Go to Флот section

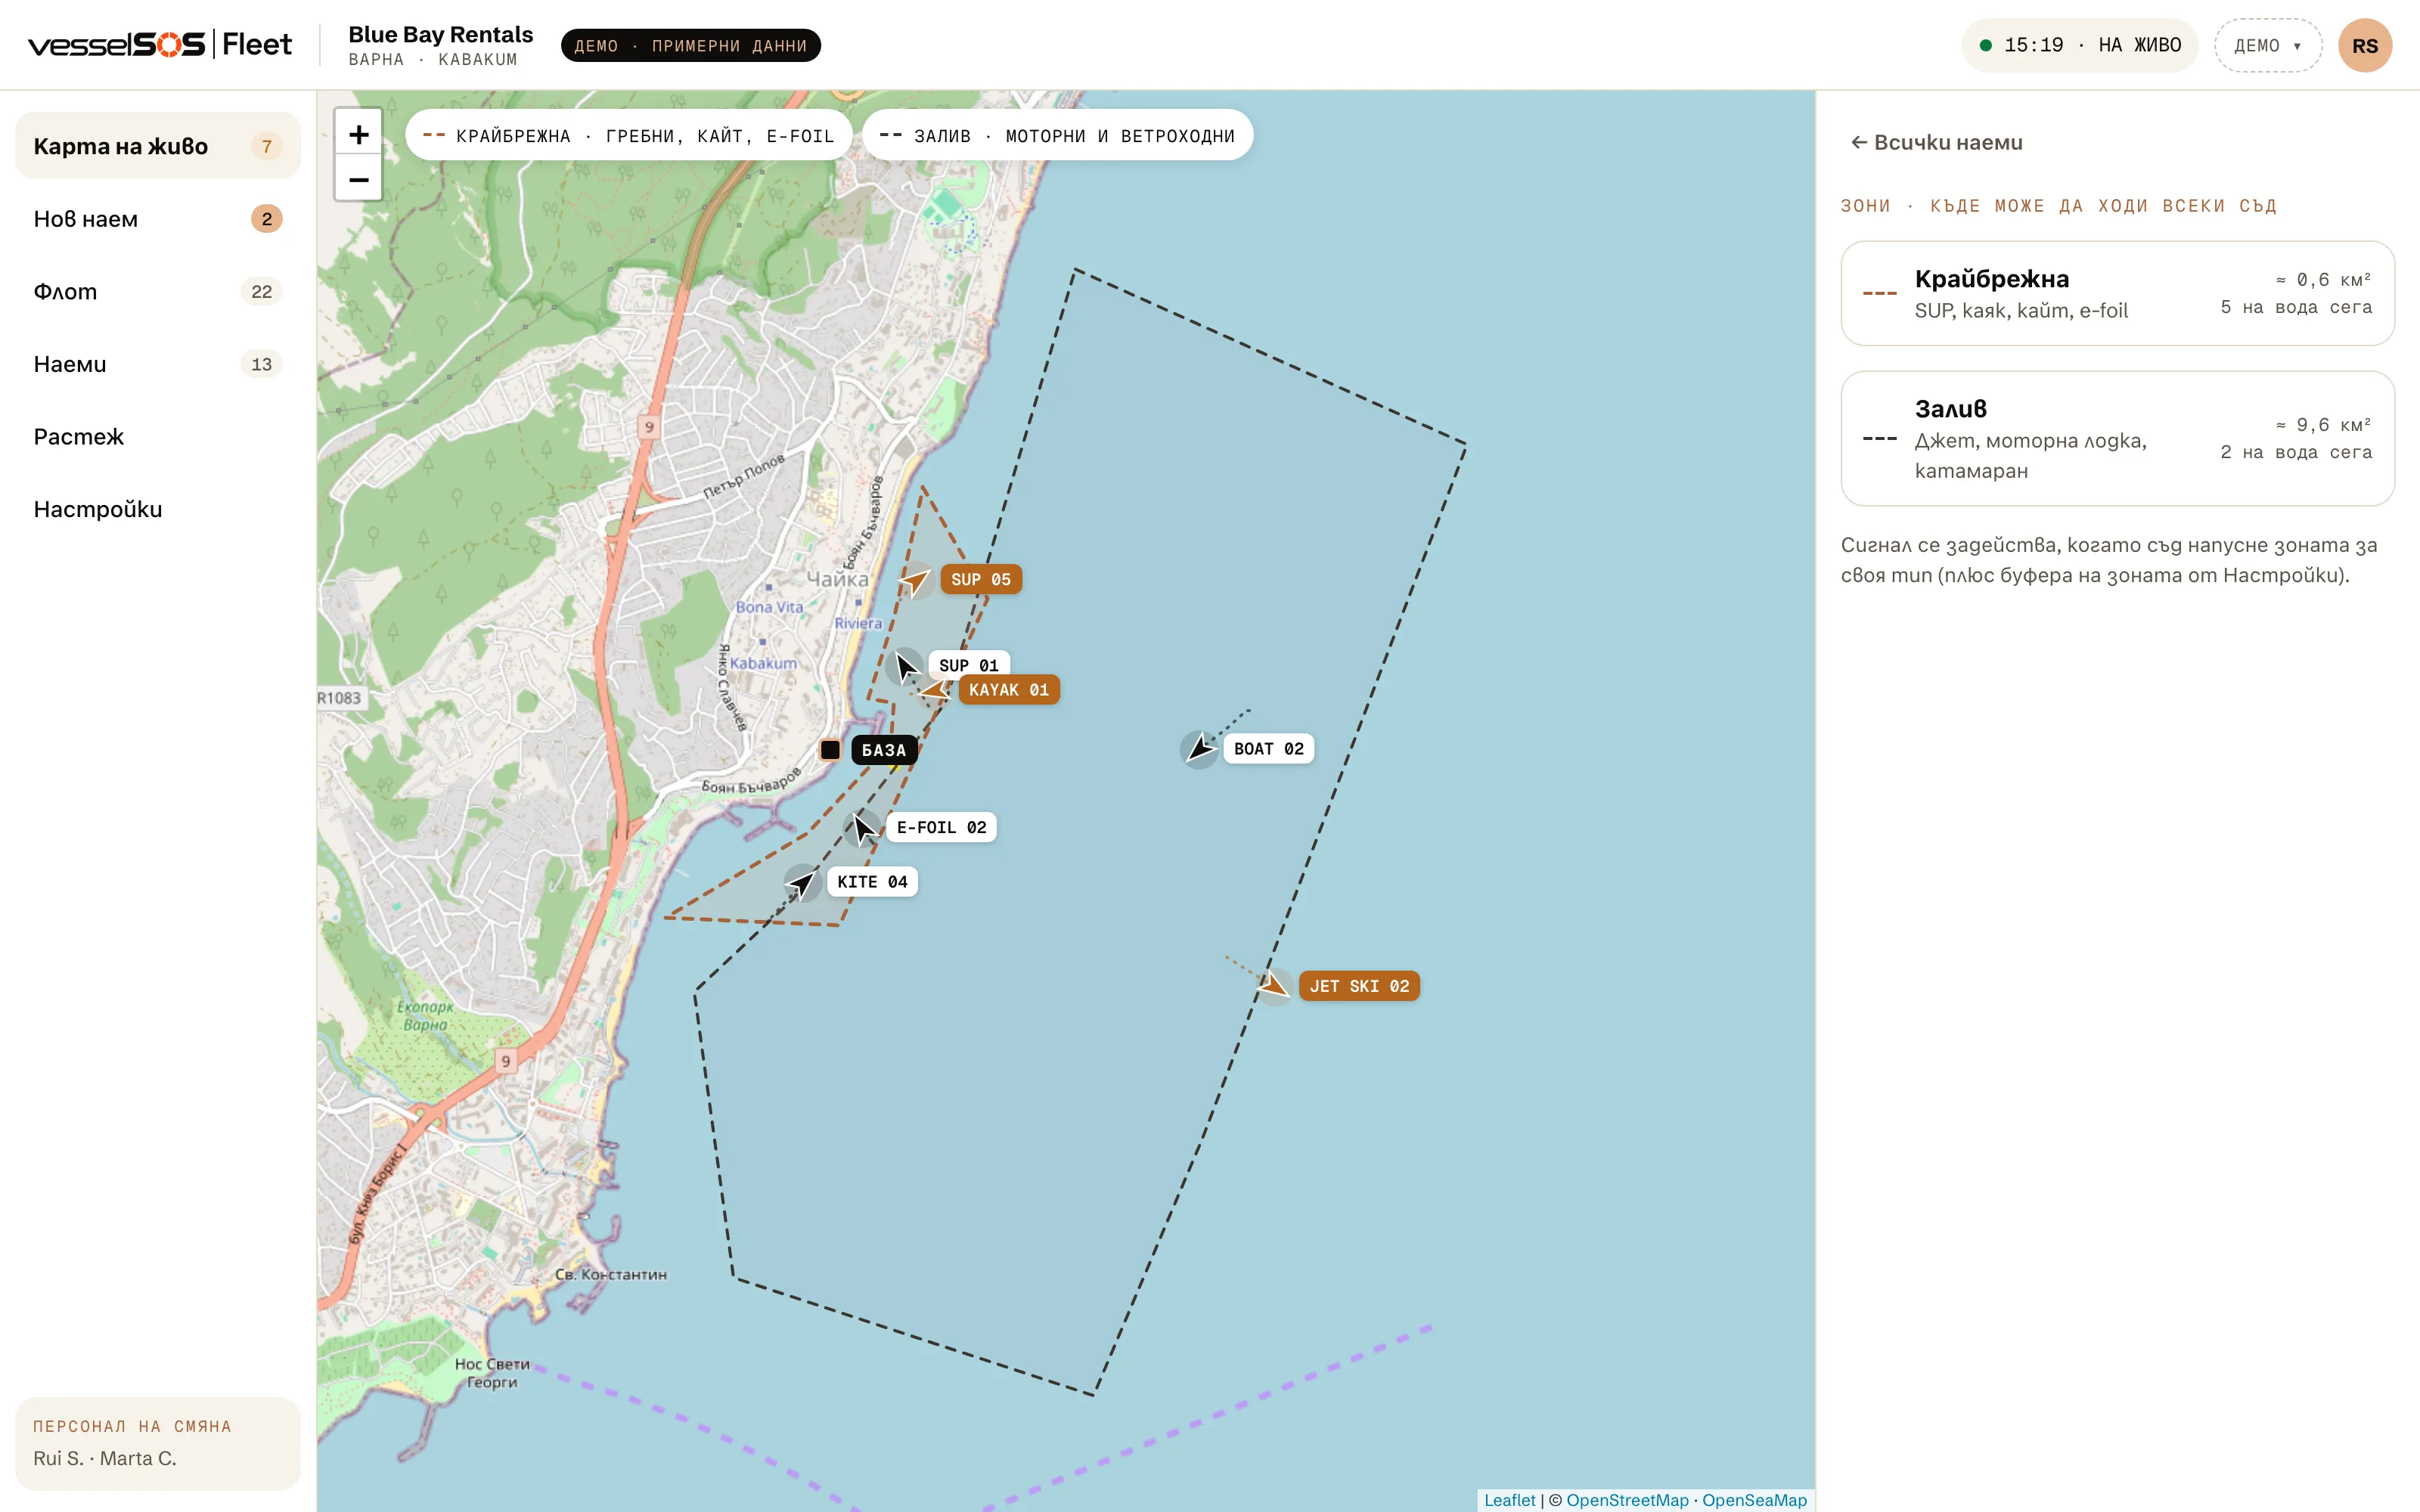click(158, 292)
